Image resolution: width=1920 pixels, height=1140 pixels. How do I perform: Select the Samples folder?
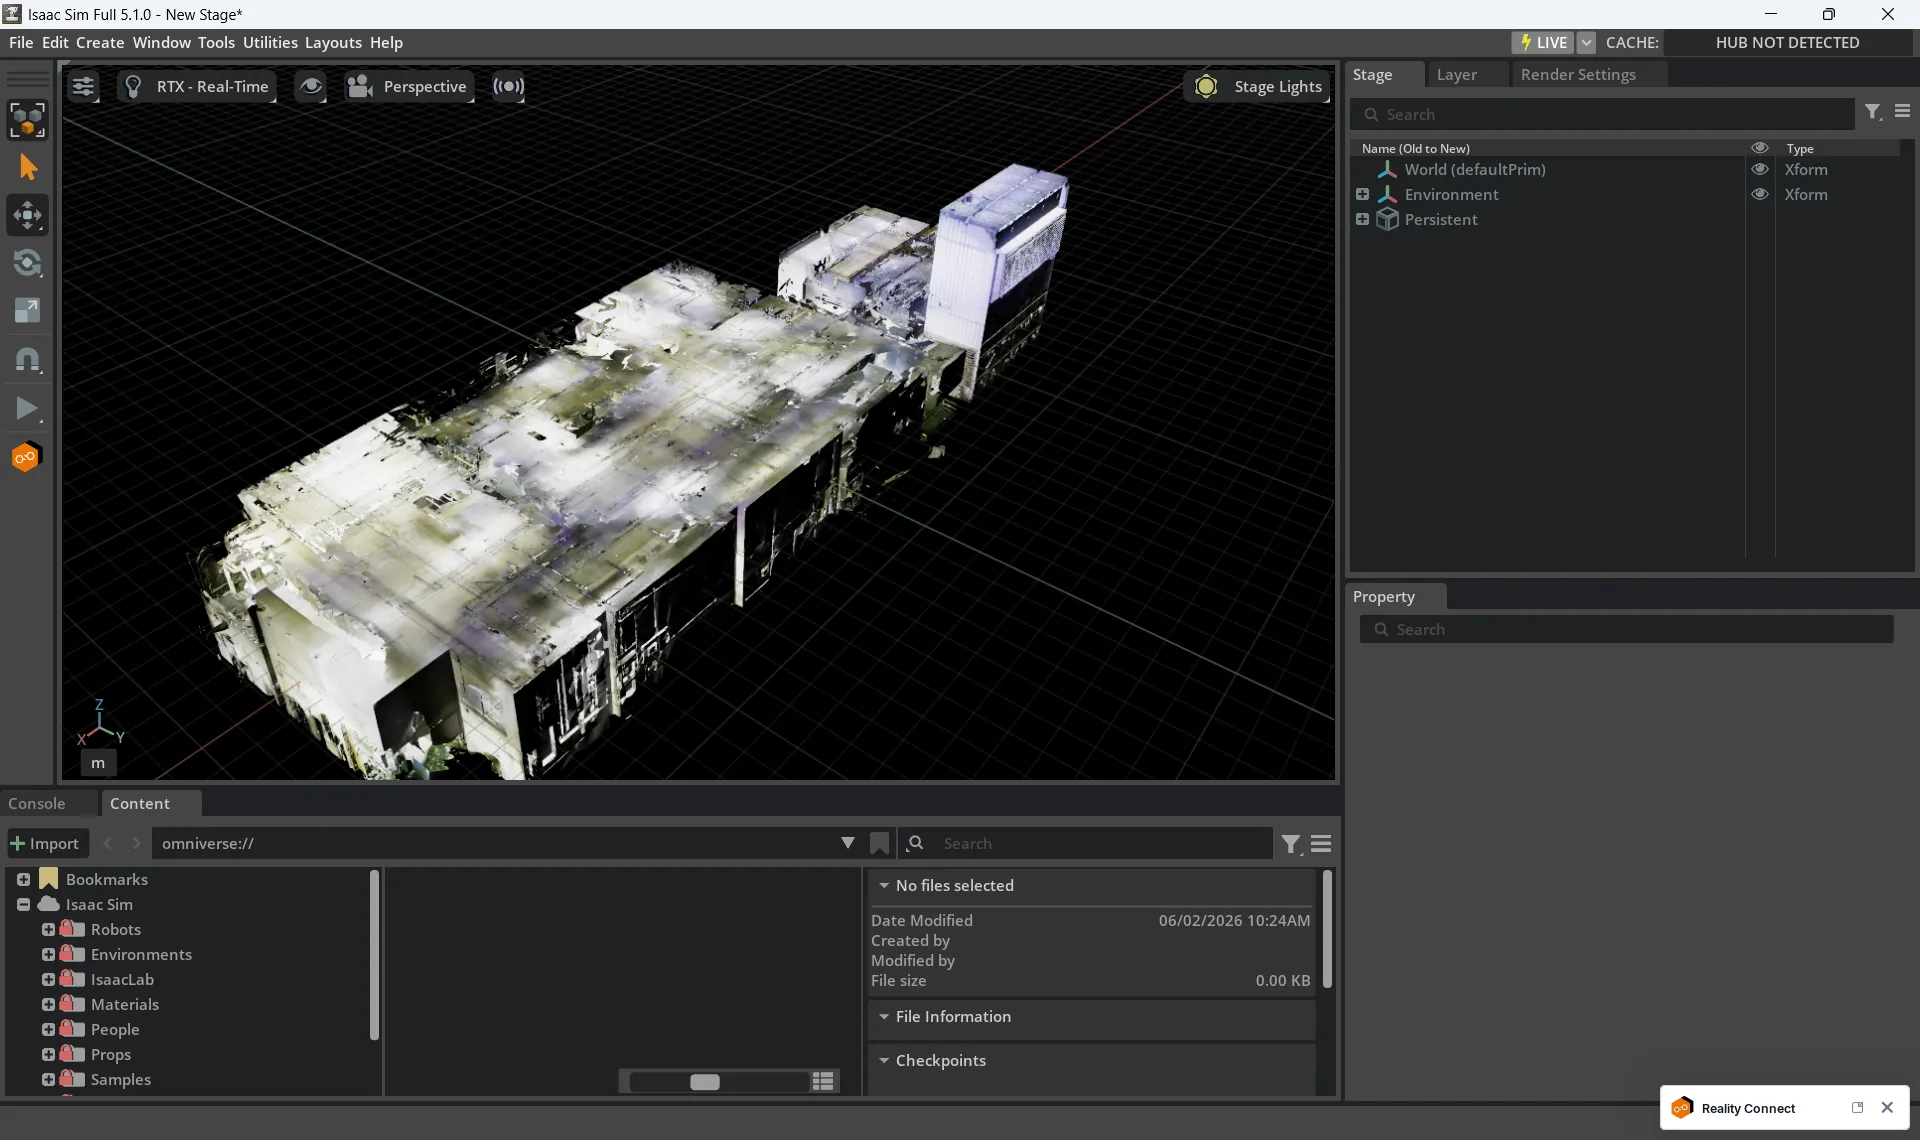point(120,1080)
